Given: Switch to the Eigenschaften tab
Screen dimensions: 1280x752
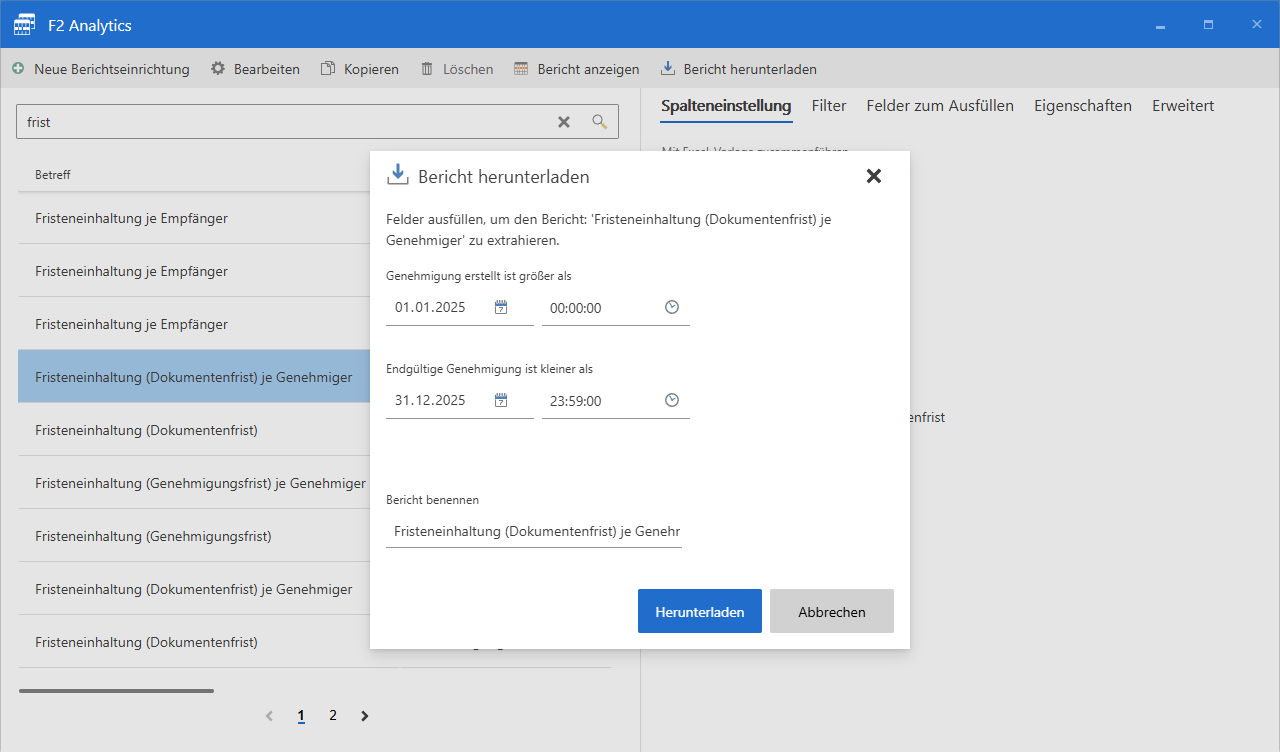Looking at the screenshot, I should (1083, 106).
